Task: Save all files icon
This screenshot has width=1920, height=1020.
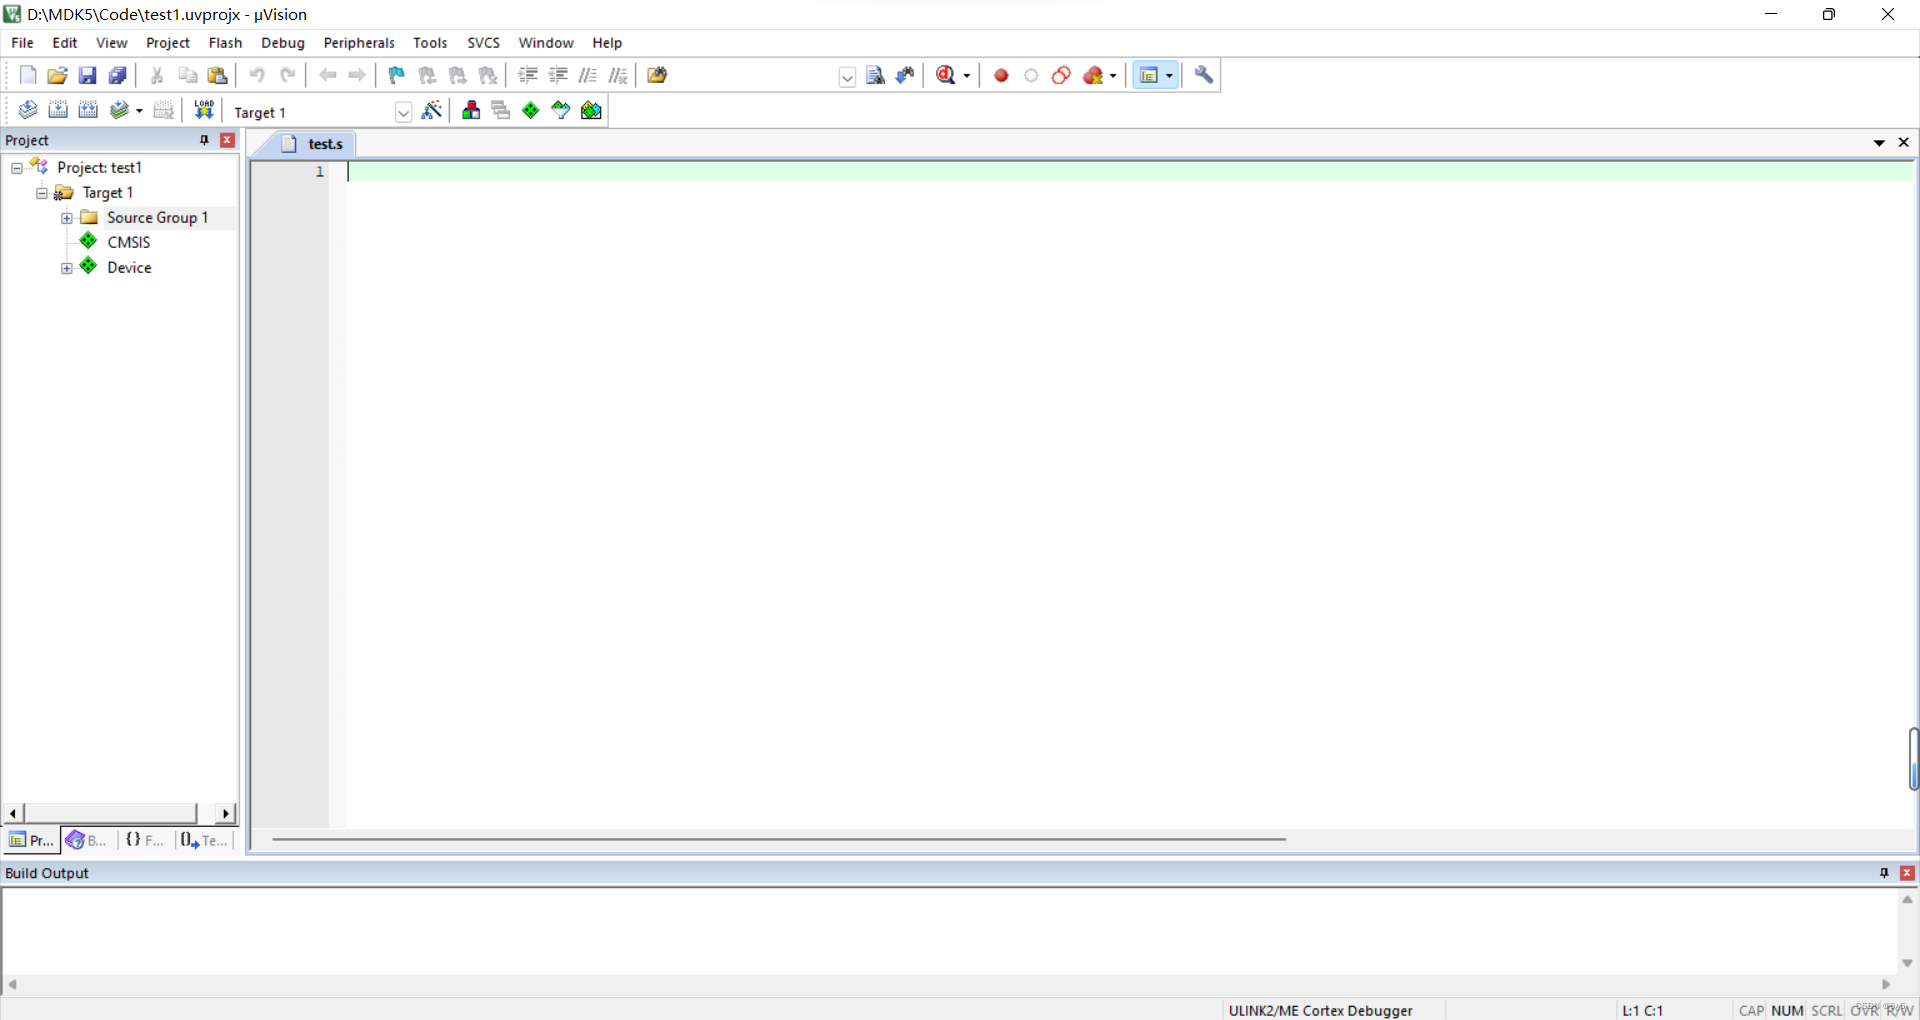Action: pyautogui.click(x=118, y=75)
